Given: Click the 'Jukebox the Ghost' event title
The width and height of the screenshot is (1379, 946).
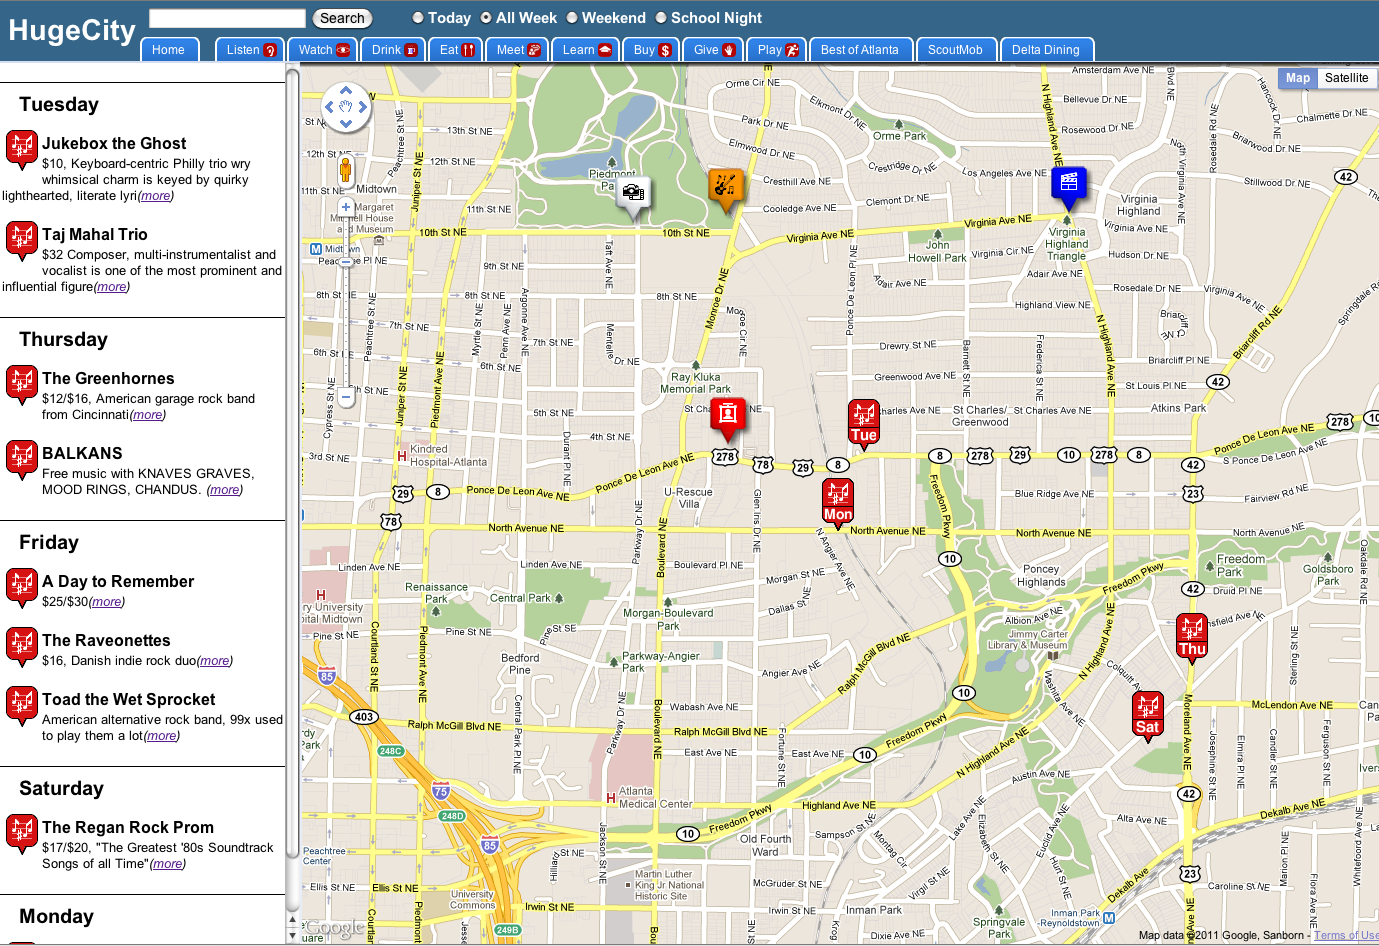Looking at the screenshot, I should (114, 143).
